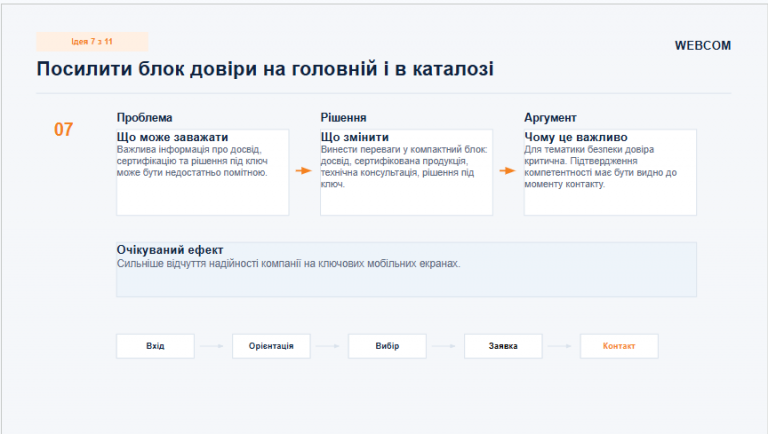Click the WEBCOM logo text

click(702, 46)
